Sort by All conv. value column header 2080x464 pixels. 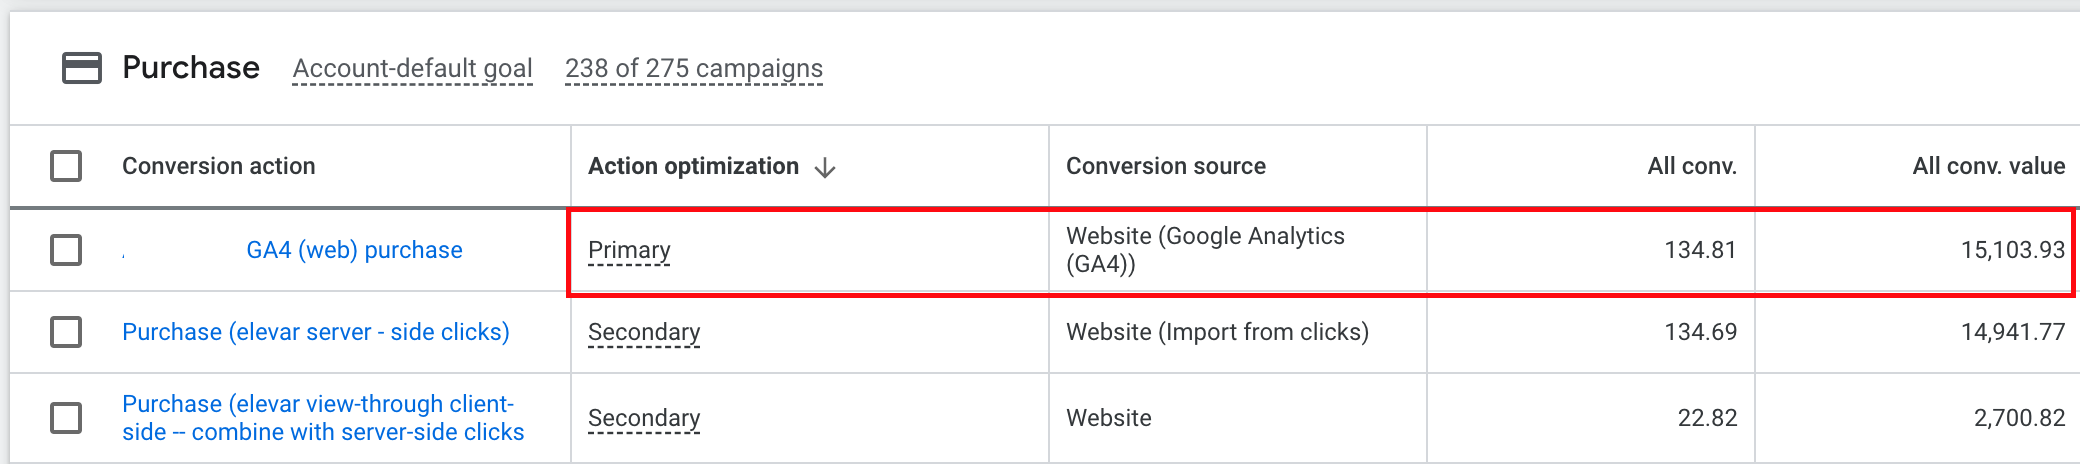[x=1988, y=166]
